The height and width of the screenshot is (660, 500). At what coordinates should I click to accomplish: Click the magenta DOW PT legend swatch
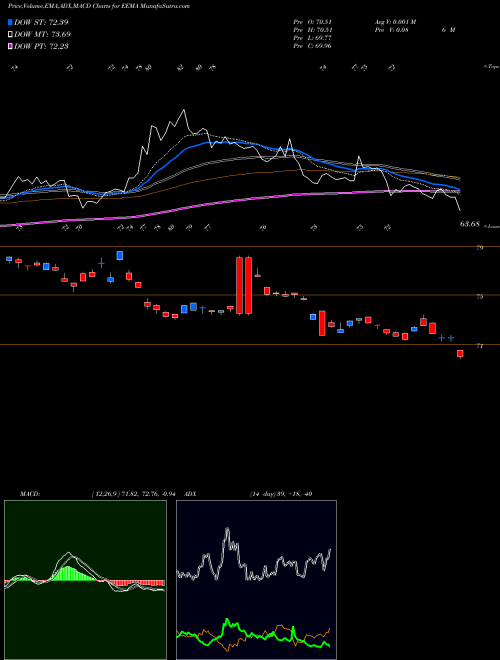pos(10,46)
